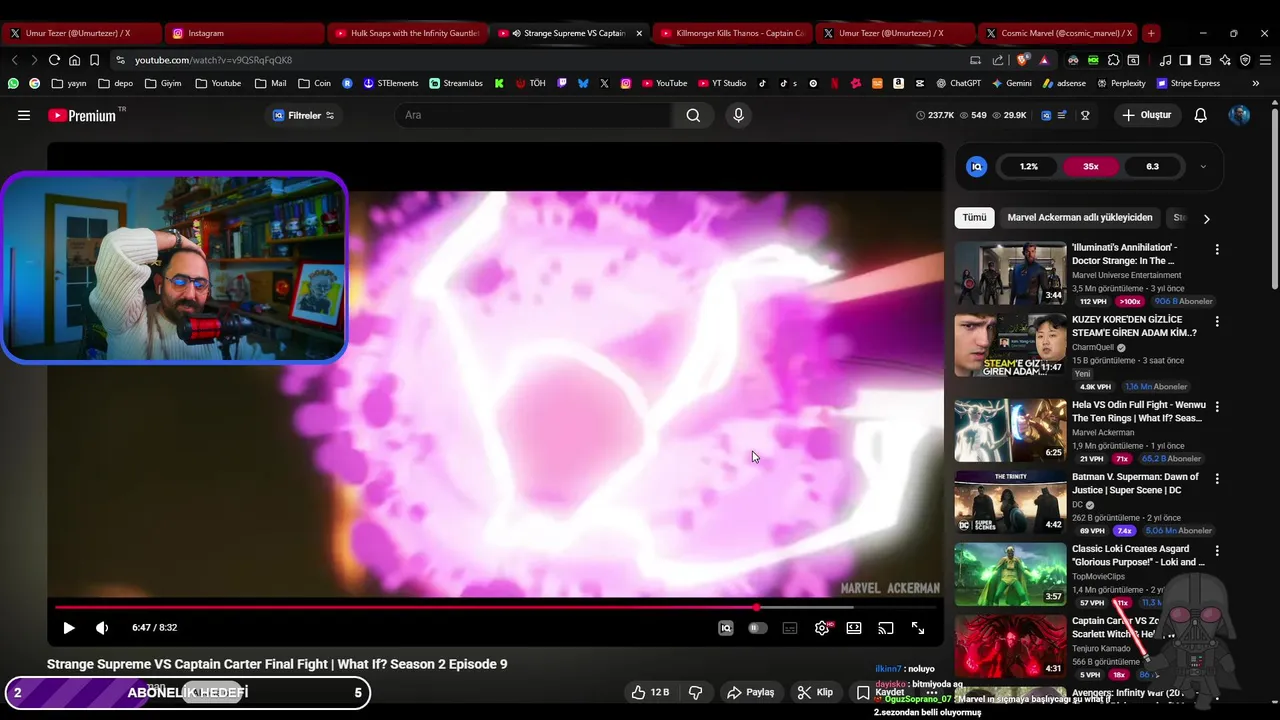The width and height of the screenshot is (1280, 720).
Task: Go to YouTube Premium home logo
Action: point(82,115)
